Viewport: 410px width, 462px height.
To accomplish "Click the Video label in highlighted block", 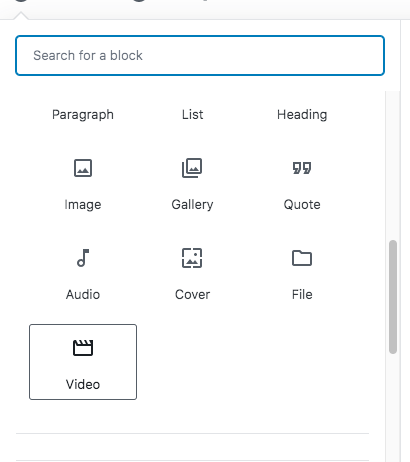I will (83, 385).
